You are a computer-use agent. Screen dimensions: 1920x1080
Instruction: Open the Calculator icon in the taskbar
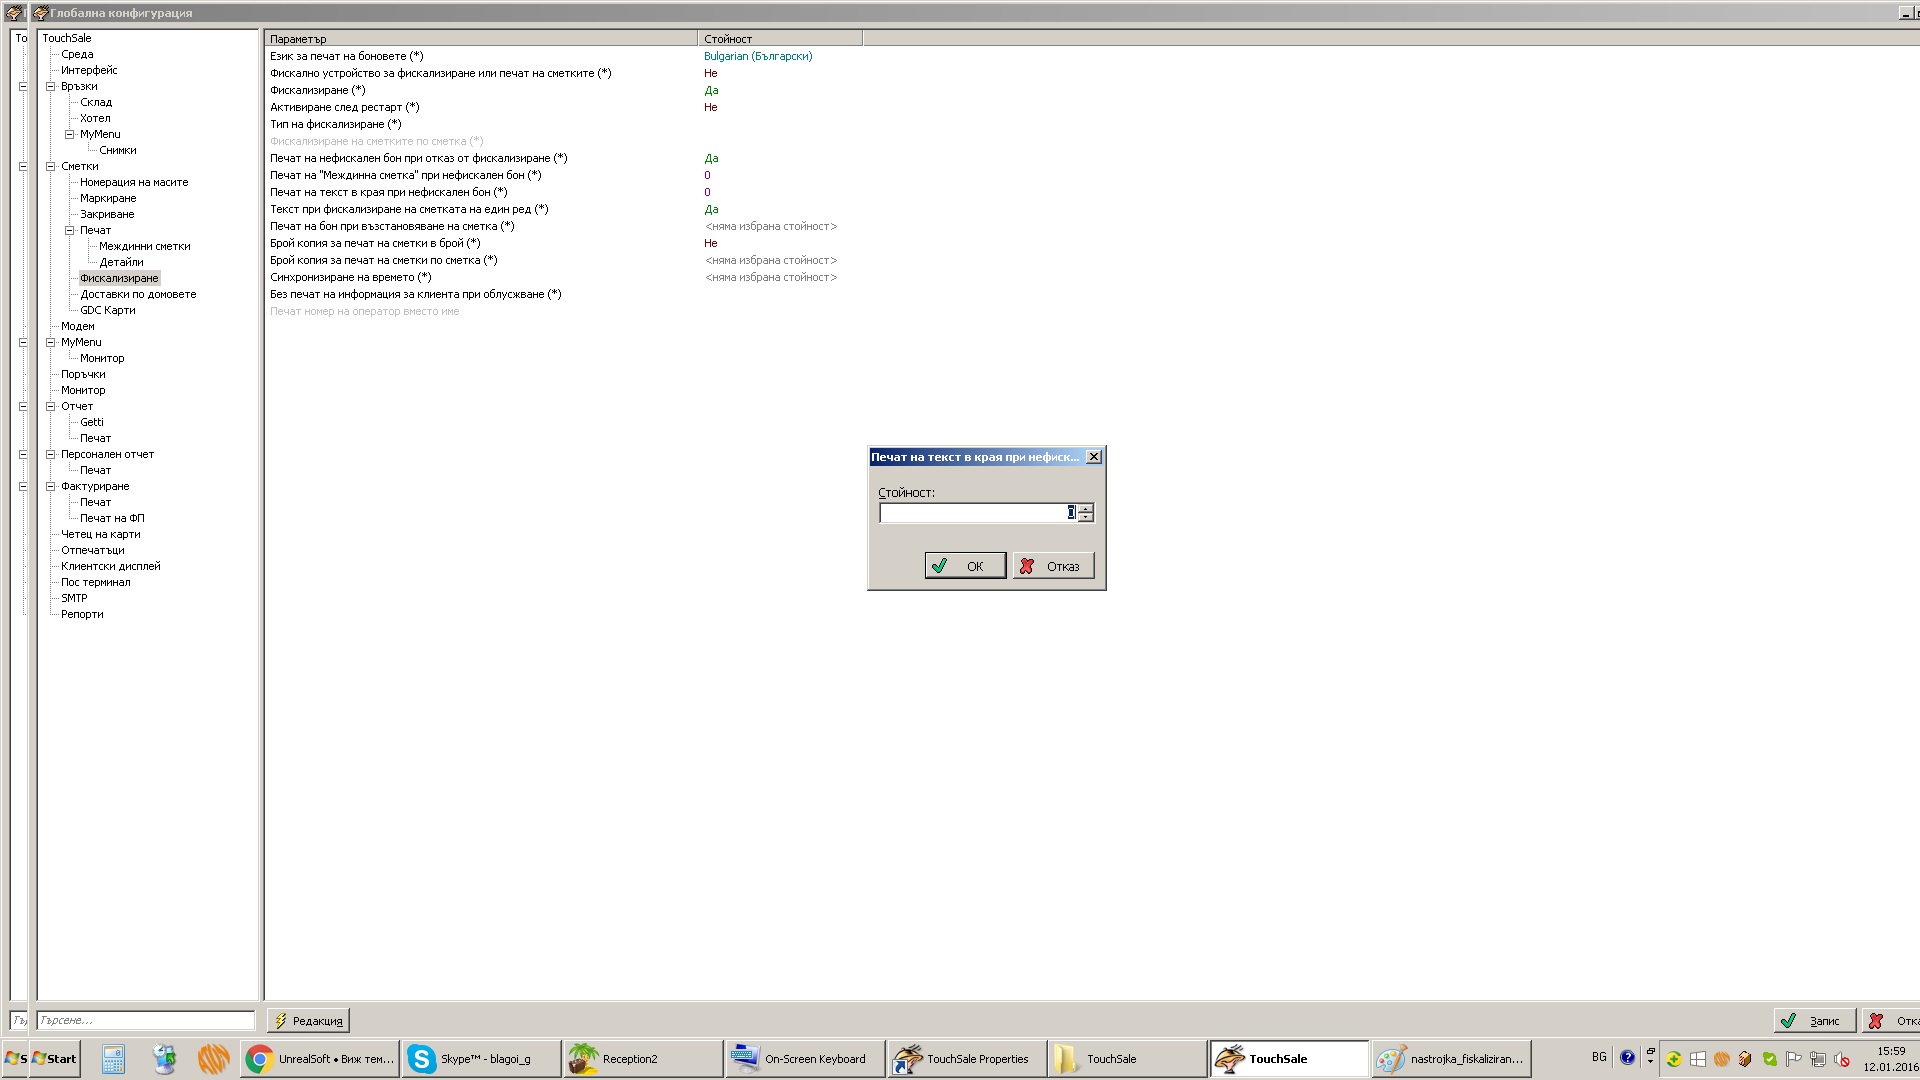(113, 1059)
